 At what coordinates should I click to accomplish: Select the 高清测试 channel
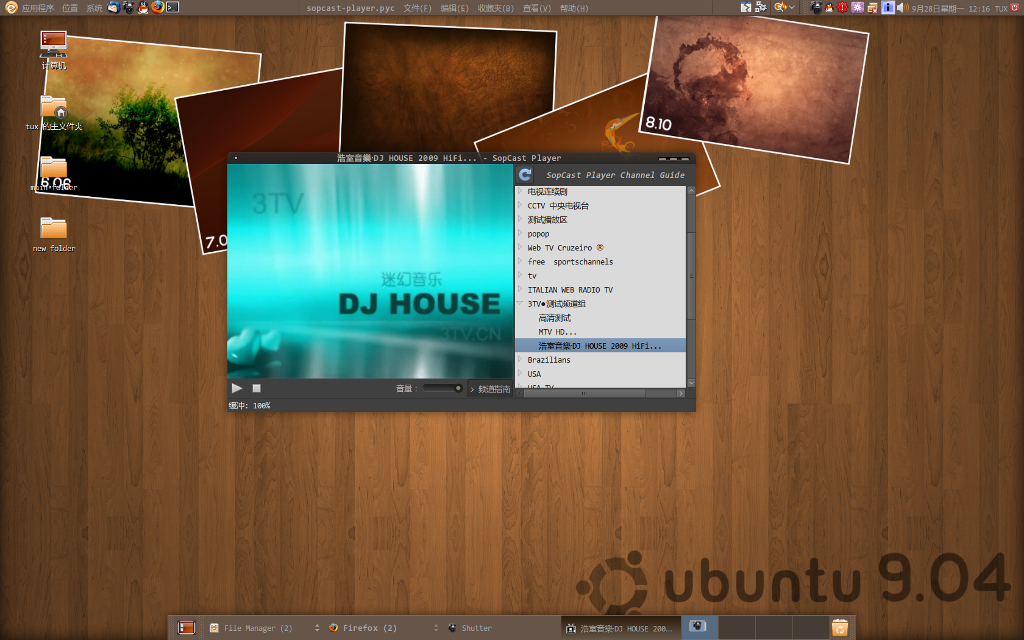coord(554,318)
